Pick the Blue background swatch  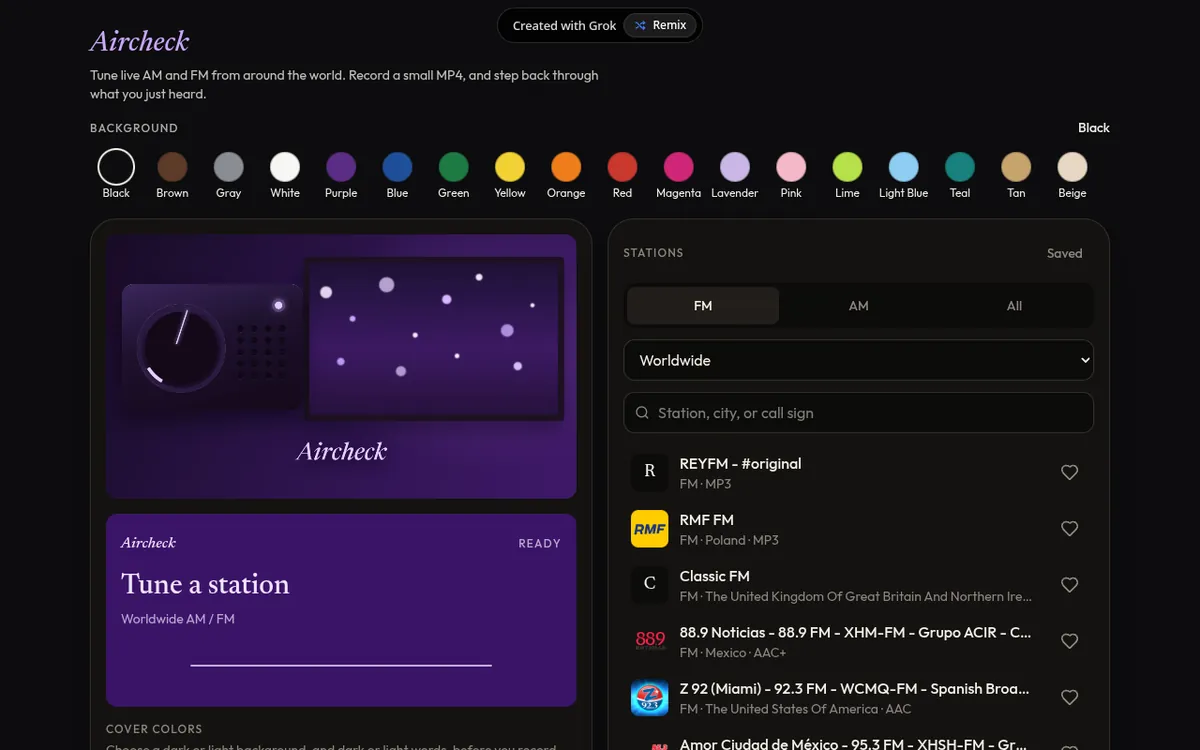[397, 167]
